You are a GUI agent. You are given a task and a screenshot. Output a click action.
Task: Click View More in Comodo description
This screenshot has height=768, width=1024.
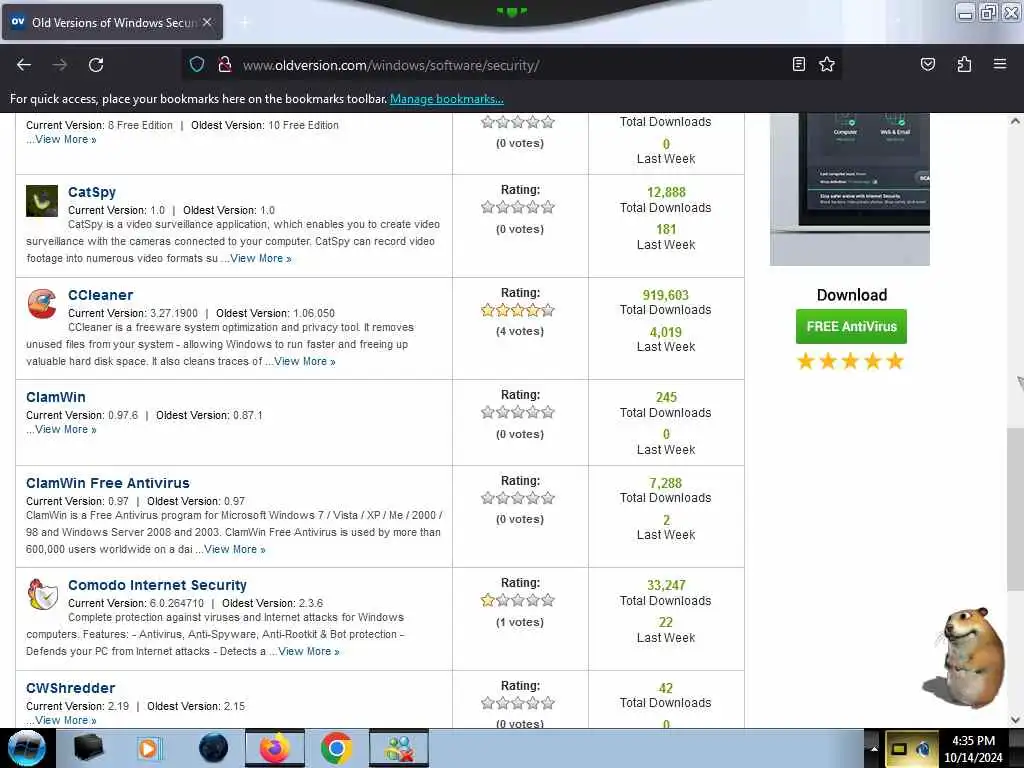click(308, 652)
